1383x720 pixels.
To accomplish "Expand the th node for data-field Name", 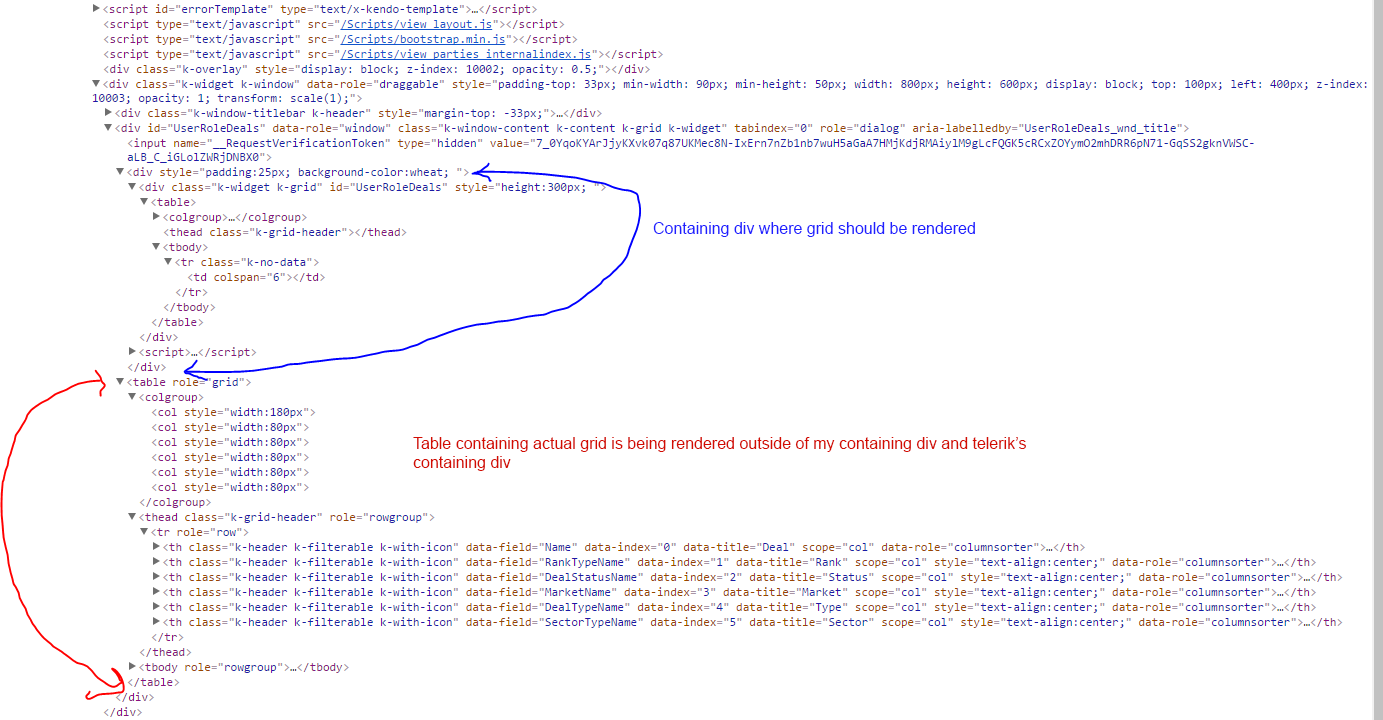I will point(156,547).
